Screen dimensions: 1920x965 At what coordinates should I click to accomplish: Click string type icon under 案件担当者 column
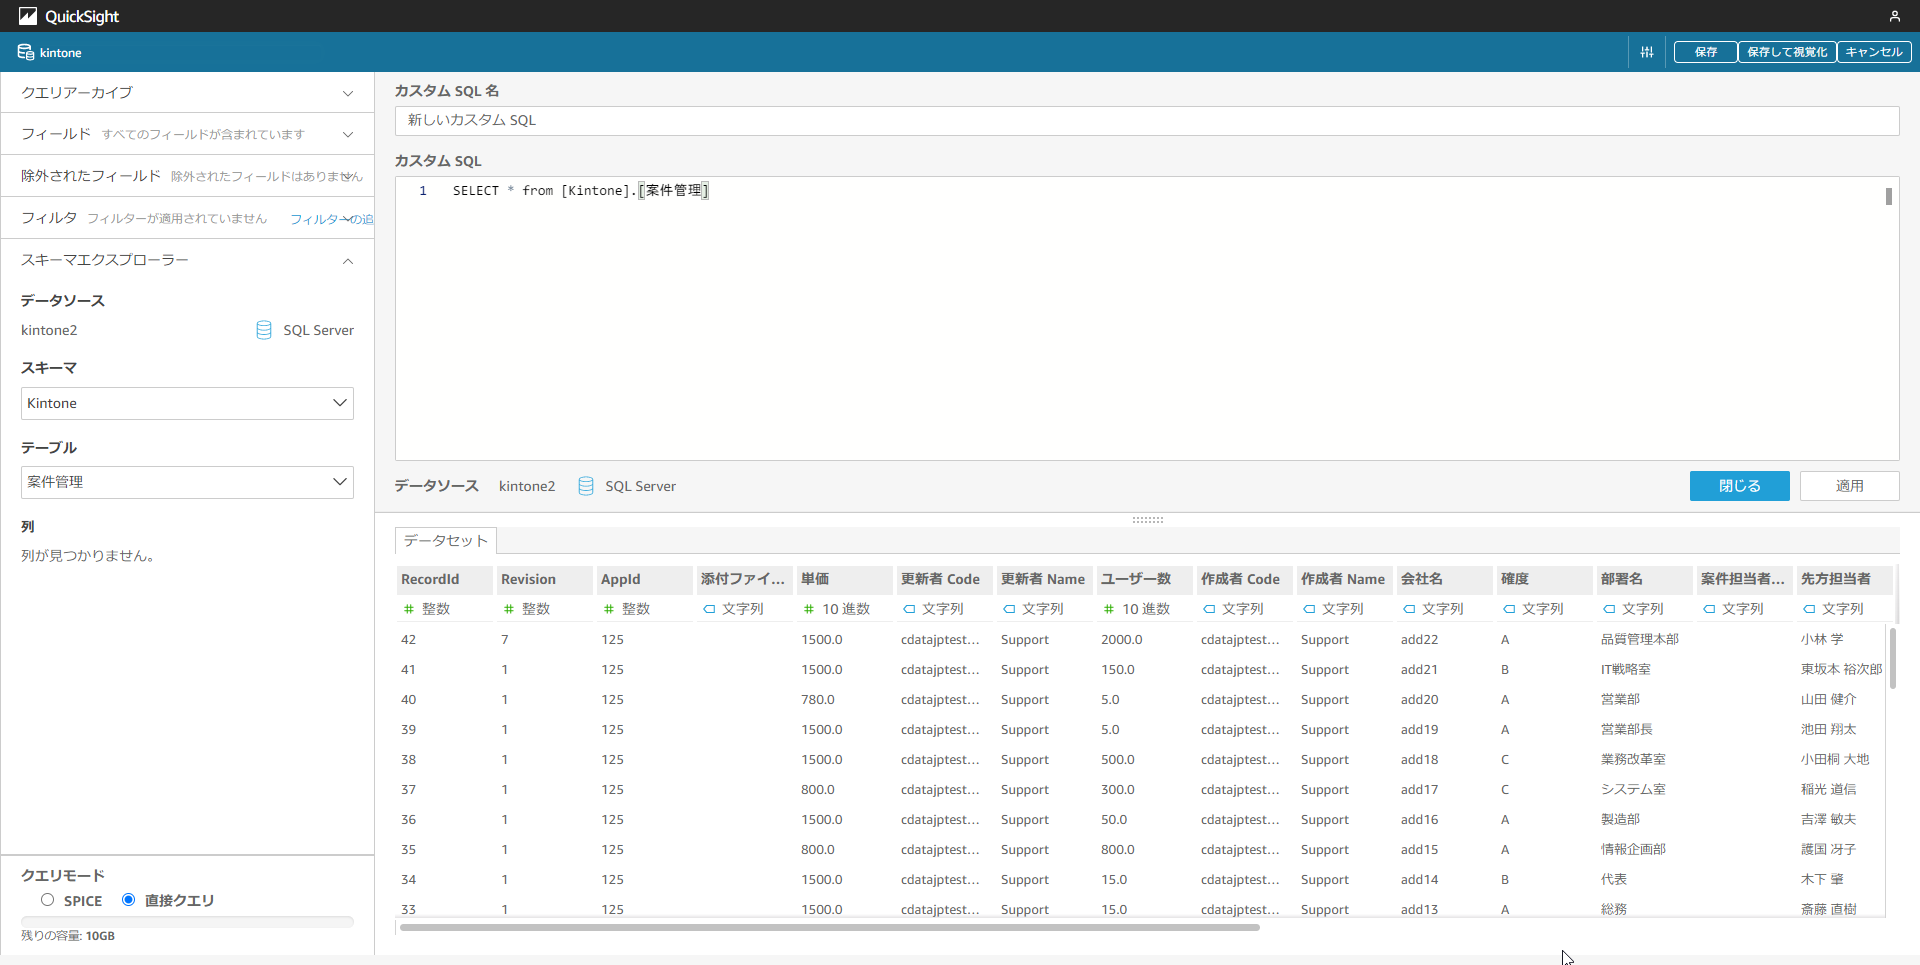pyautogui.click(x=1709, y=609)
